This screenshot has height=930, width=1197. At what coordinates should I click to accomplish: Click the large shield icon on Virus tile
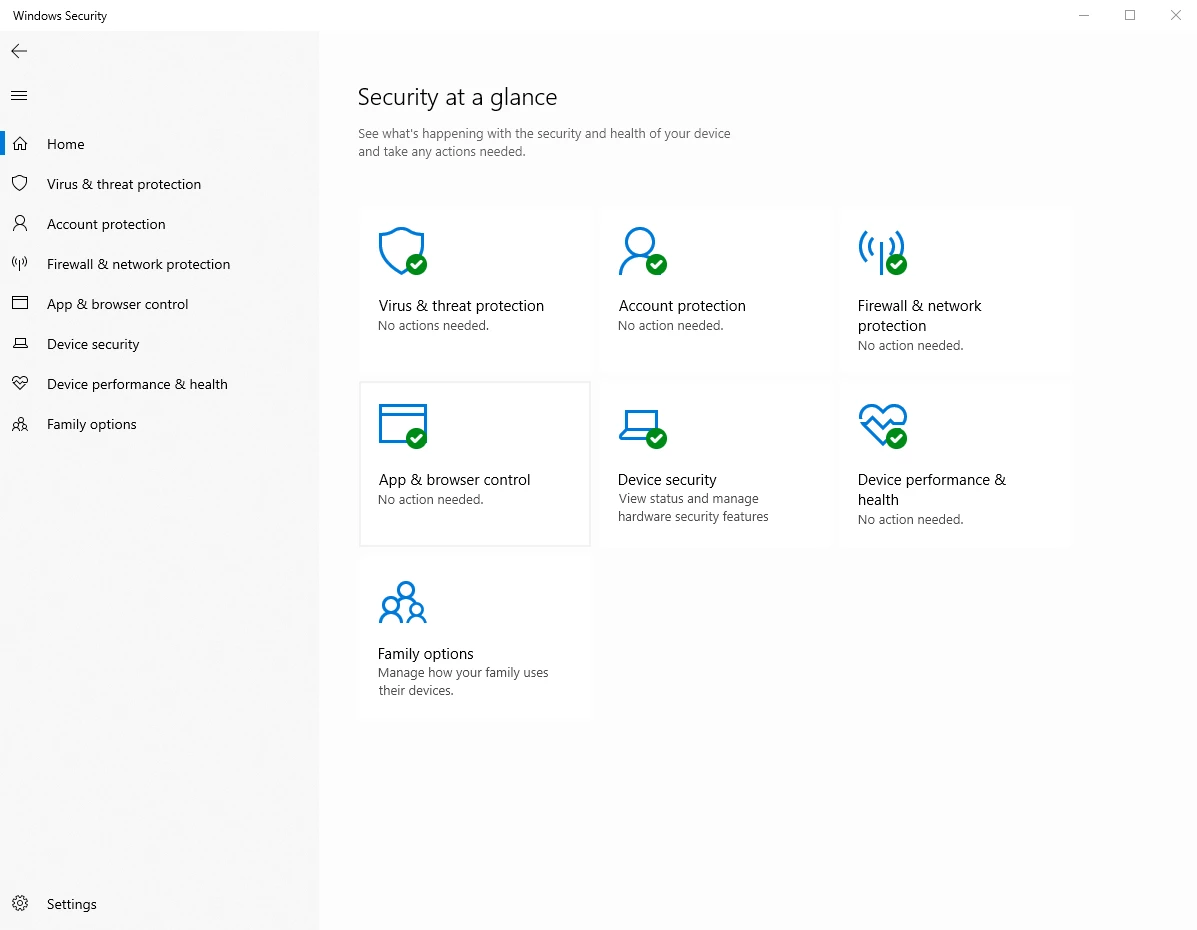(402, 250)
